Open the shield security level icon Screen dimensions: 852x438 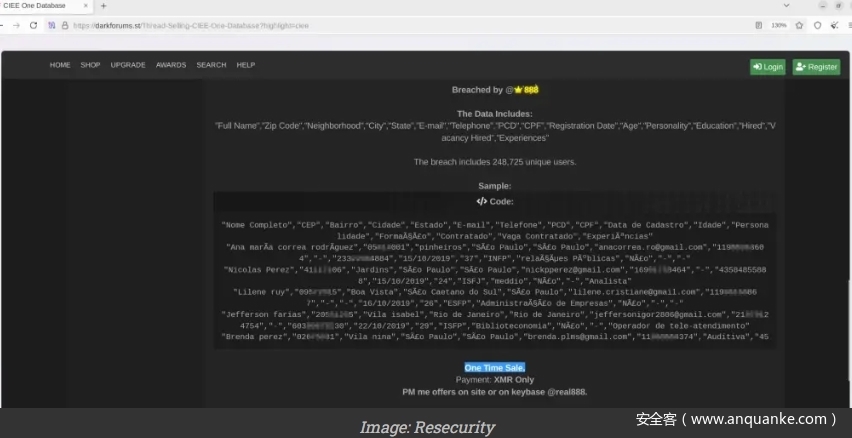coord(817,25)
